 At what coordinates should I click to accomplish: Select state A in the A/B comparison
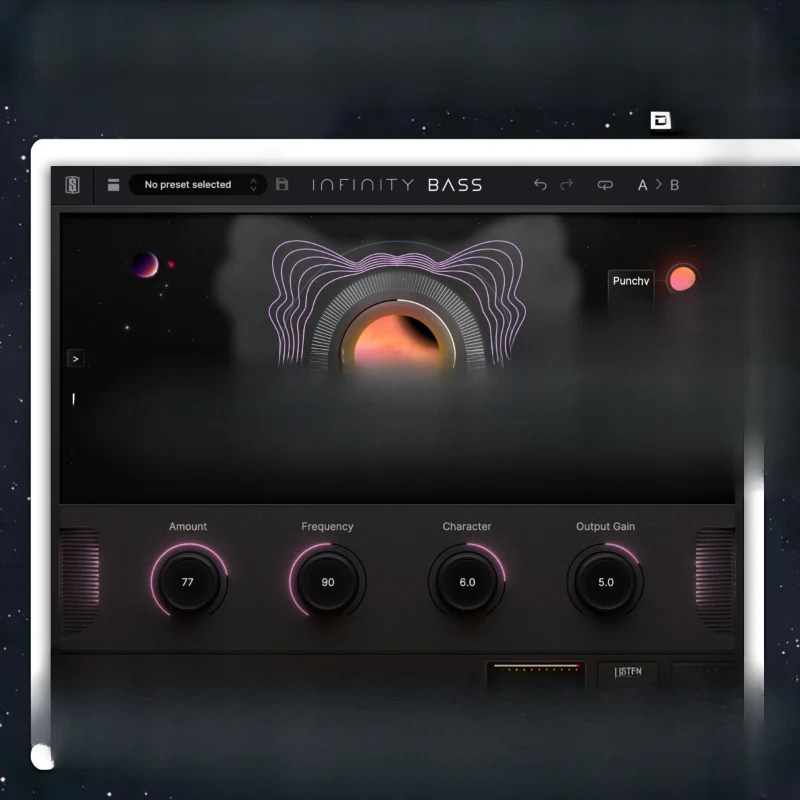[641, 185]
